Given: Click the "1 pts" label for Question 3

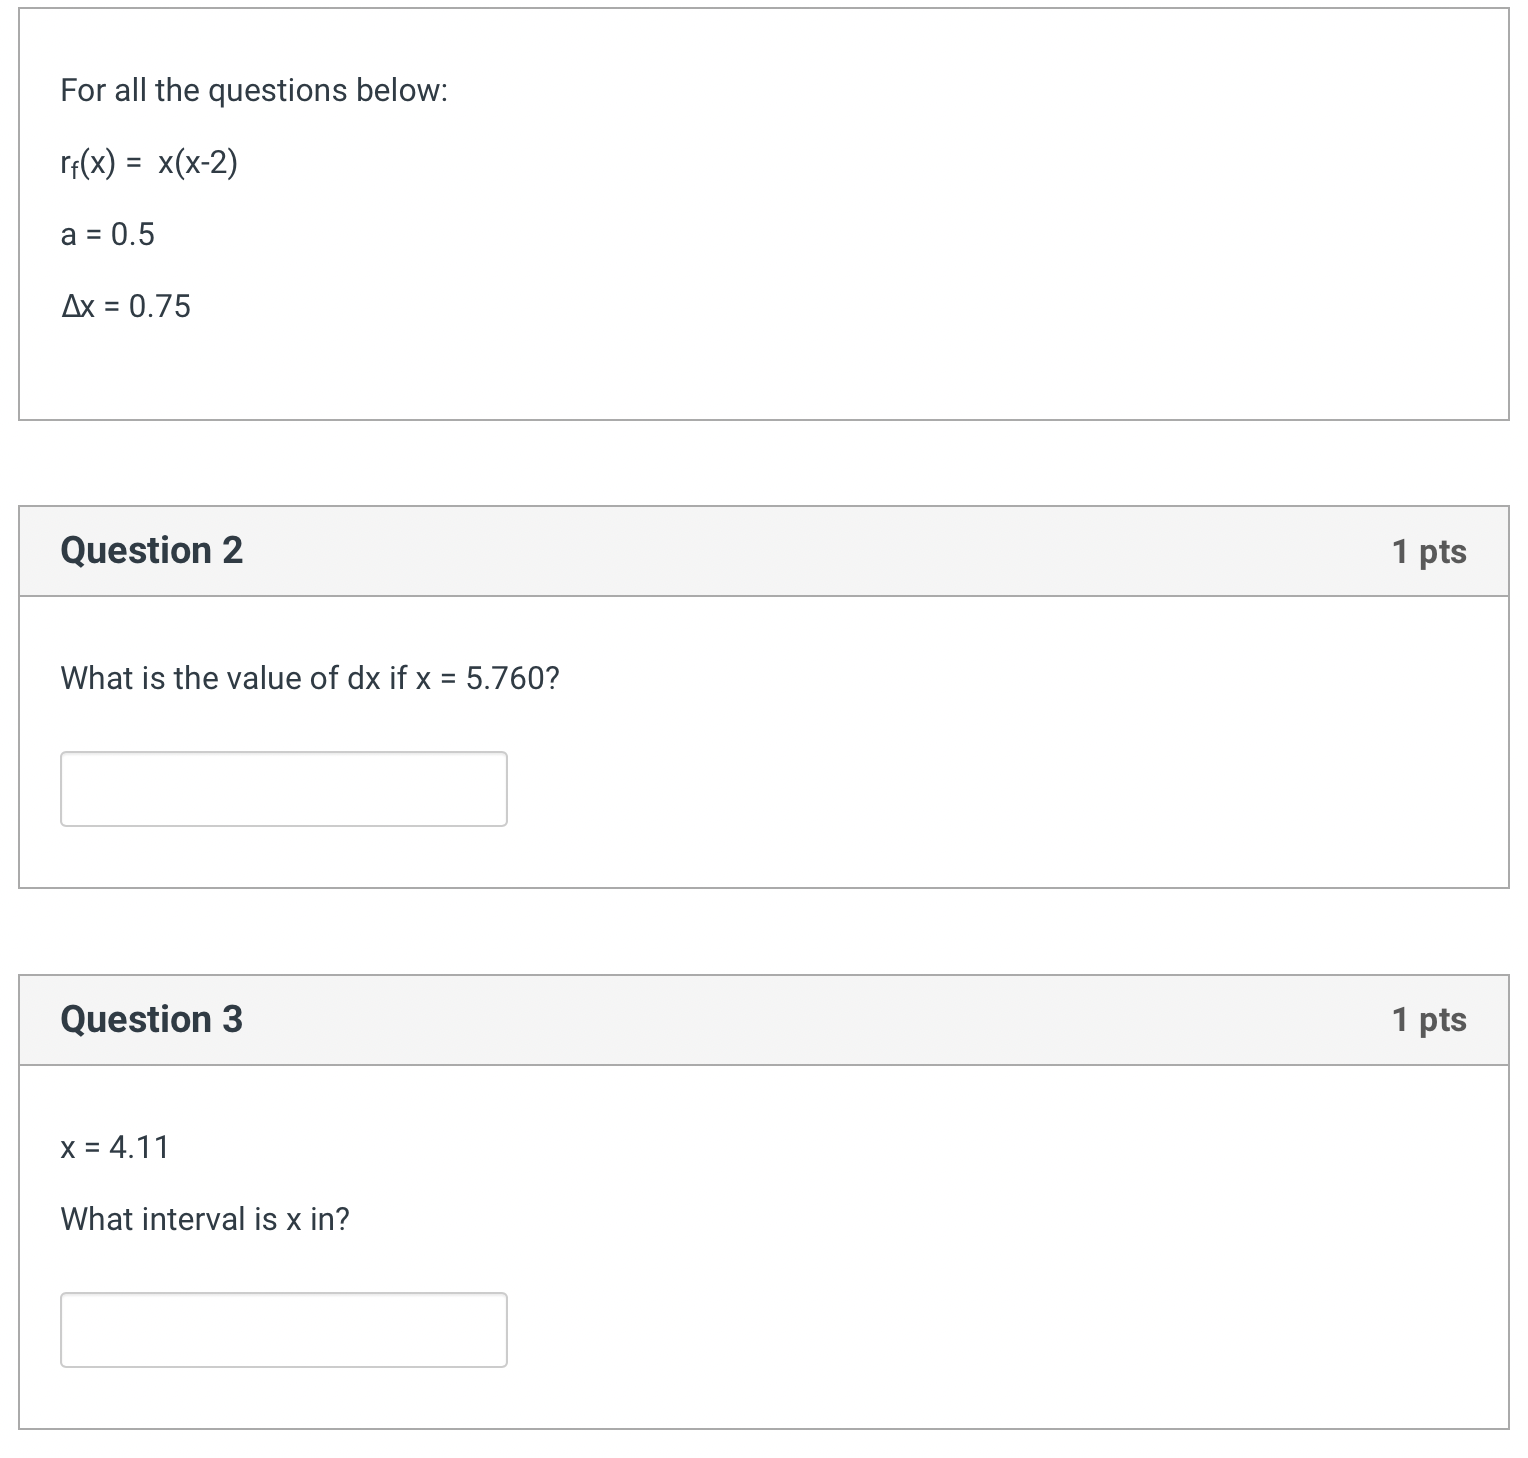Looking at the screenshot, I should click(1428, 1019).
